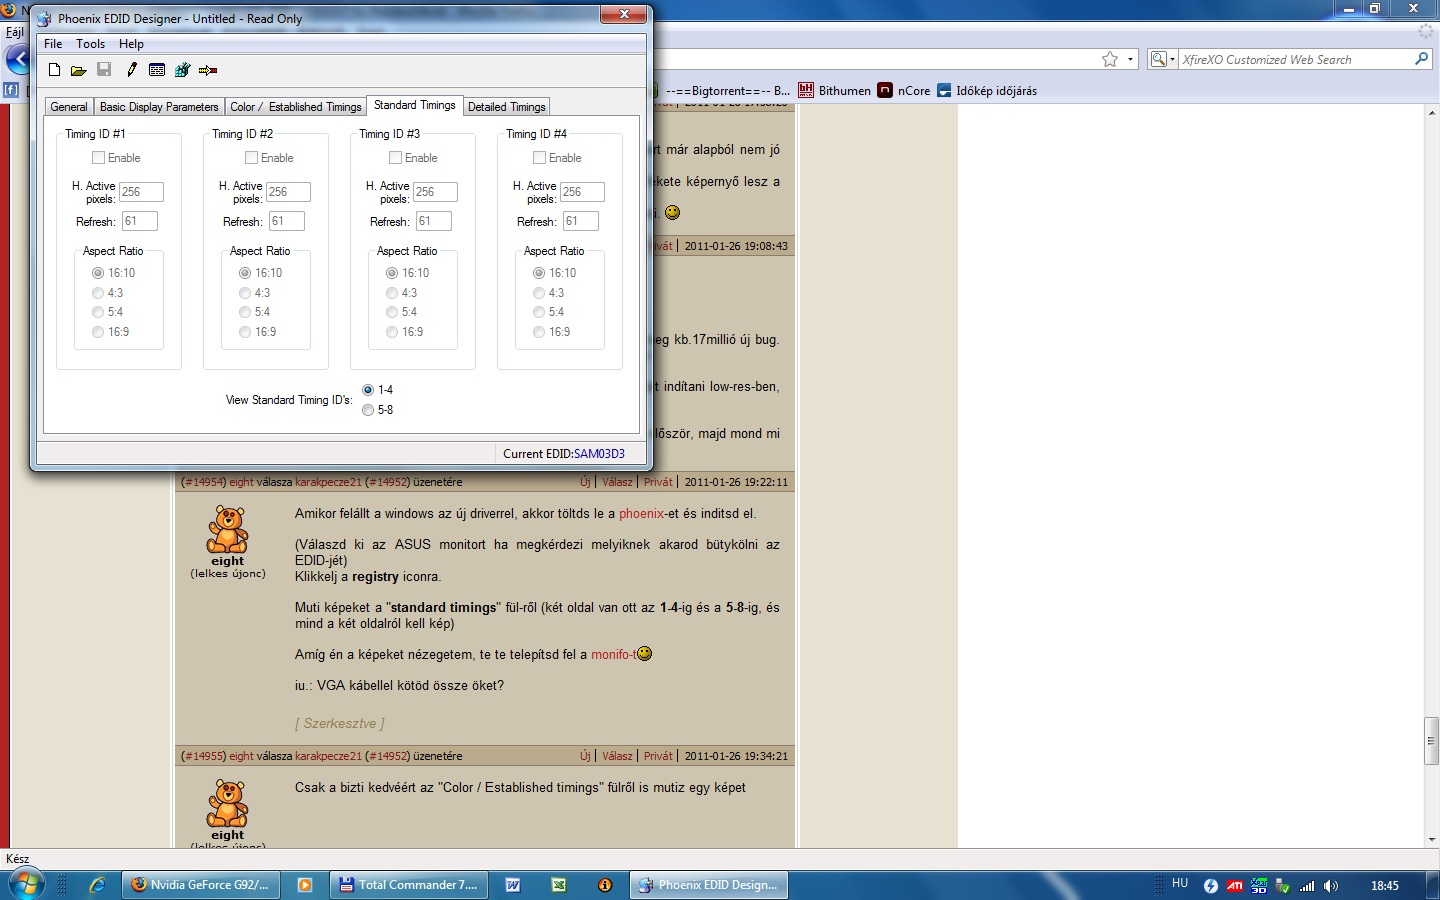
Task: Click Privát on the 19:34:21 post
Action: click(x=658, y=756)
